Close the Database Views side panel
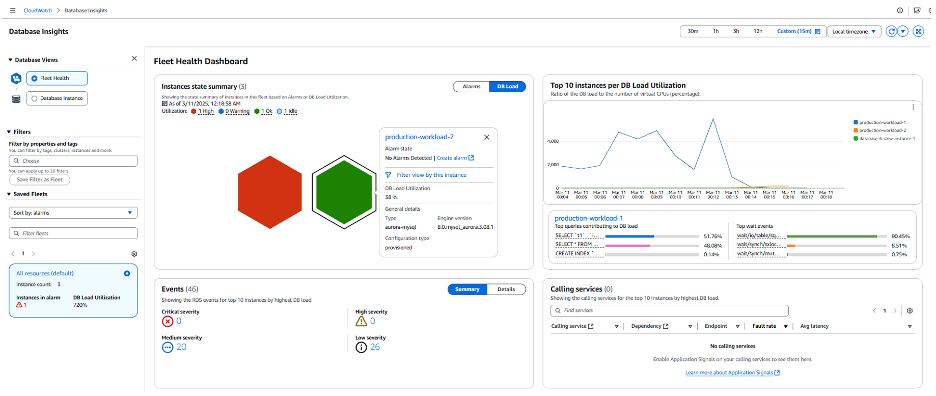Viewport: 936px width, 396px height. click(x=134, y=59)
